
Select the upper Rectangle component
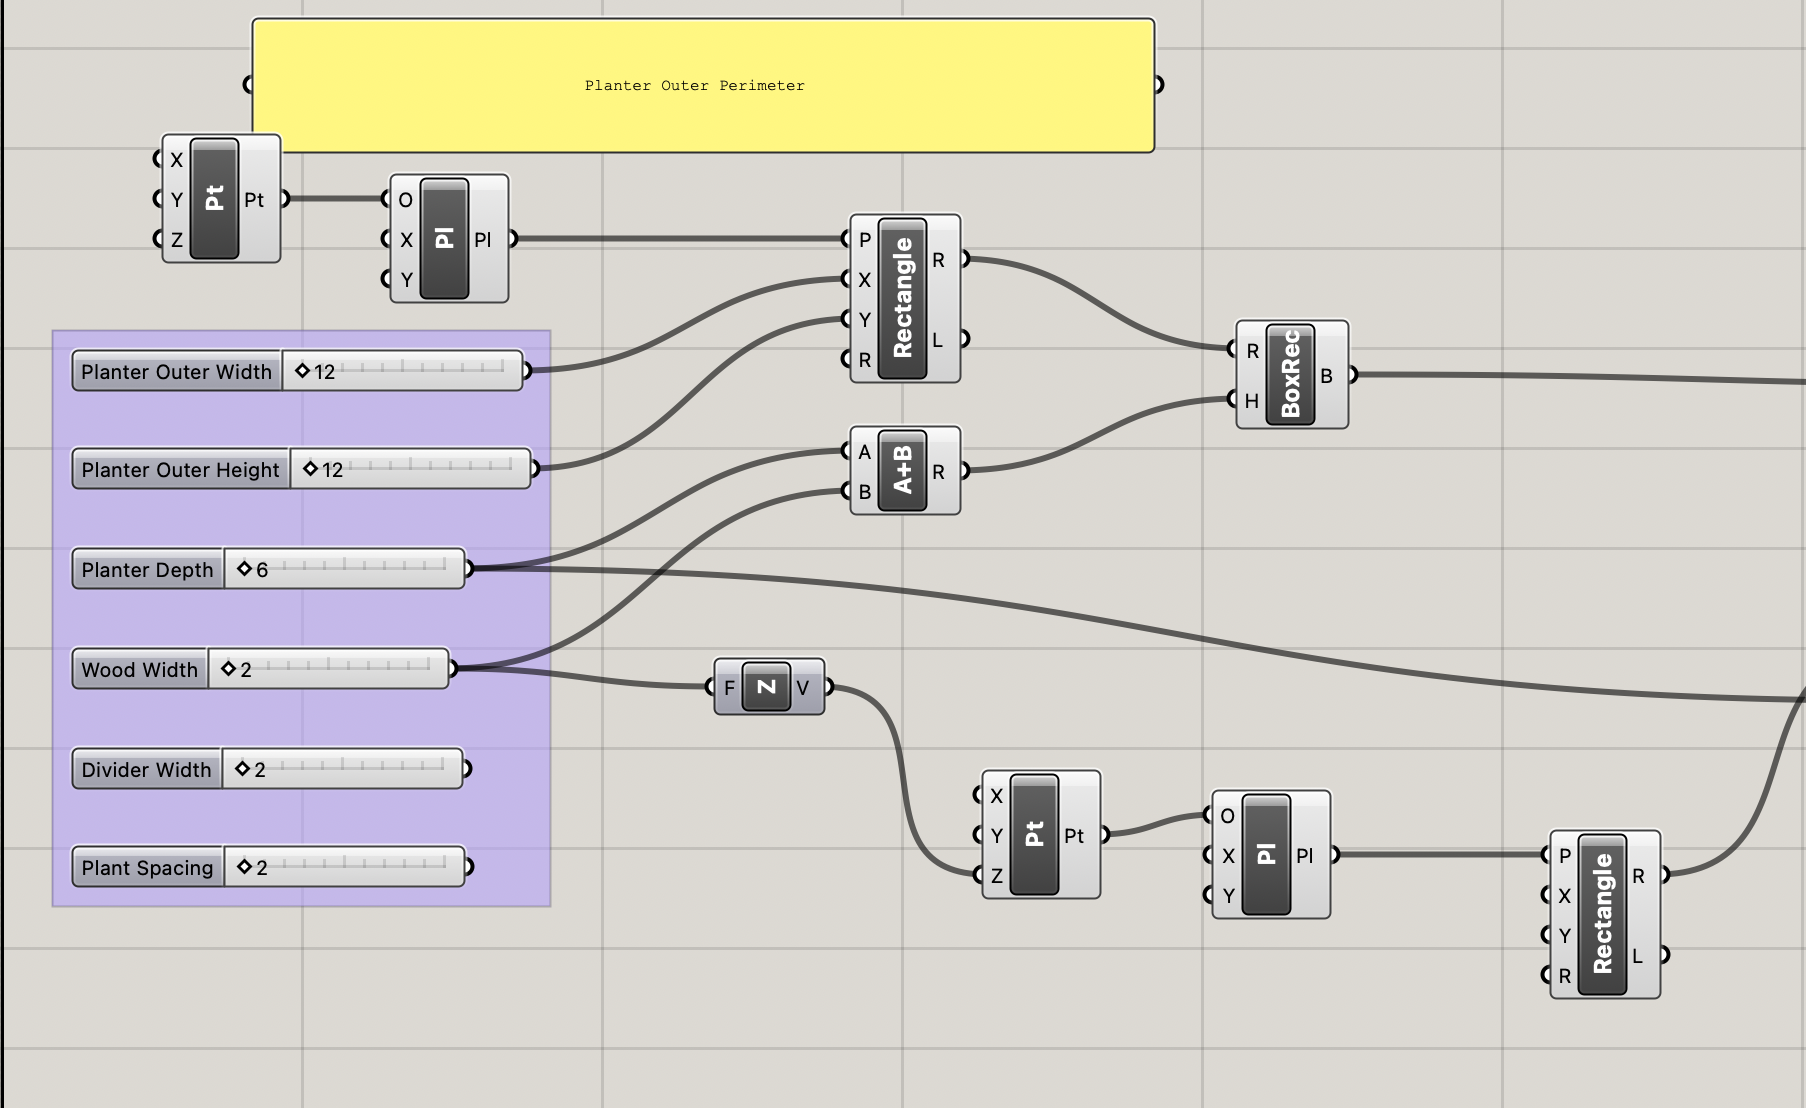(x=903, y=298)
